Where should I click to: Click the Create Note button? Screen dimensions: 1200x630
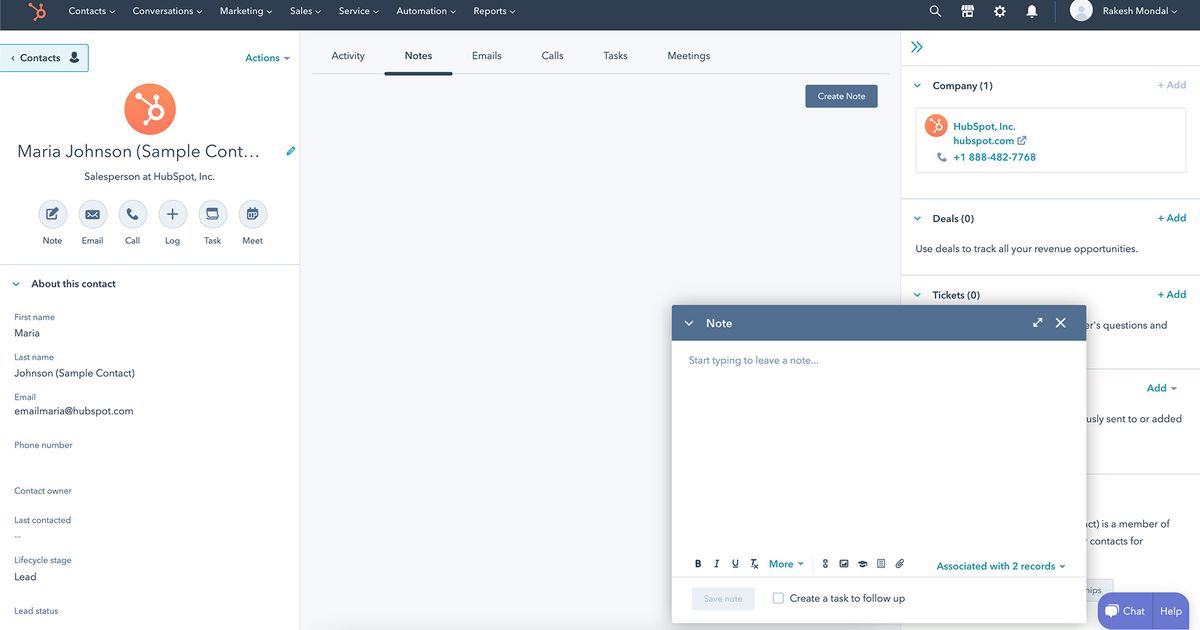(841, 96)
